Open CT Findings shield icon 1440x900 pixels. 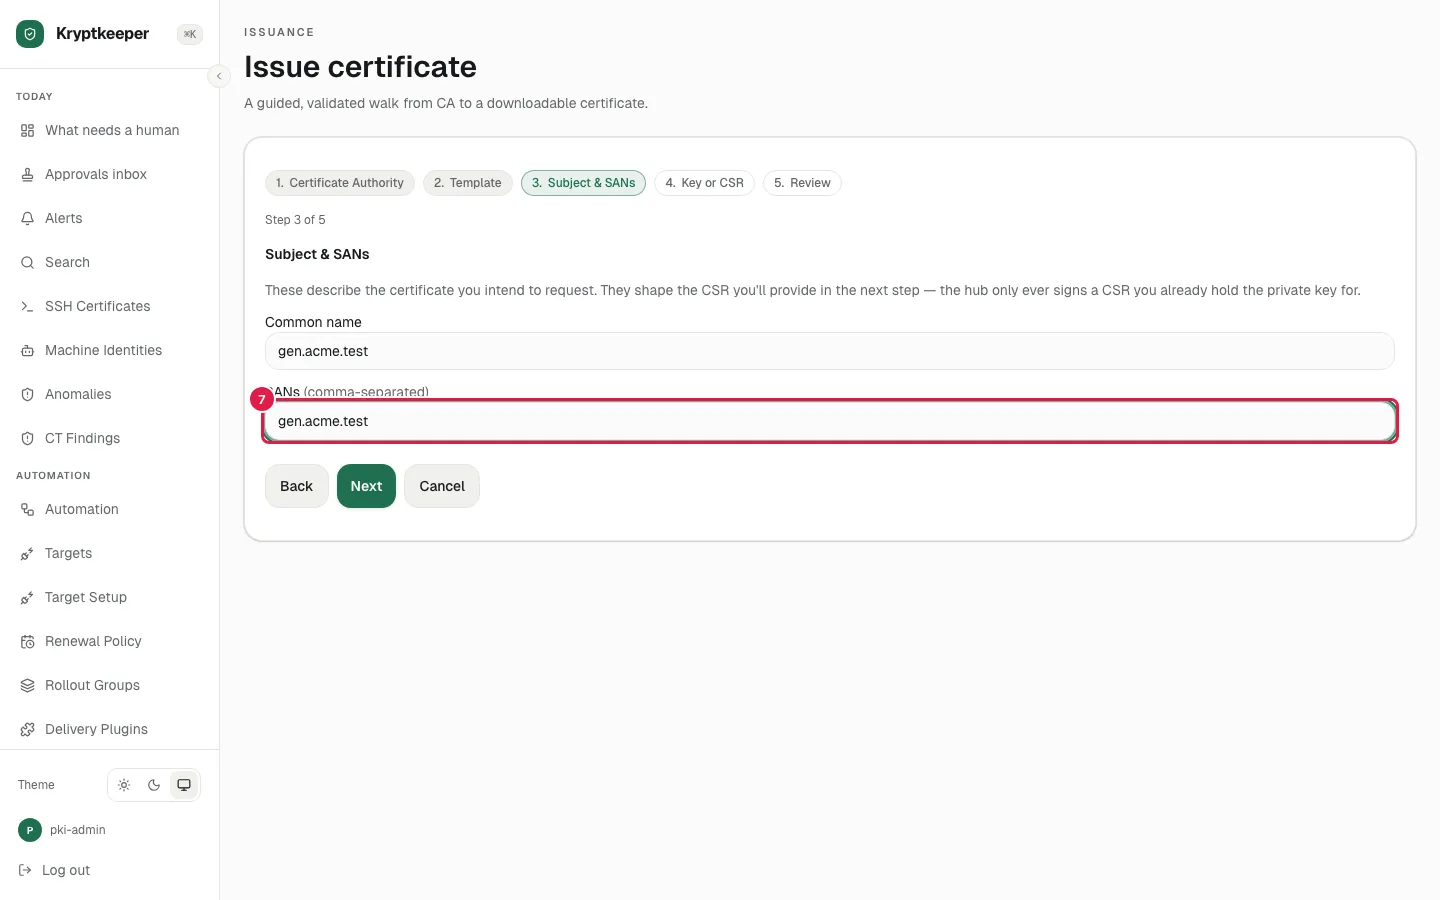[x=28, y=439]
